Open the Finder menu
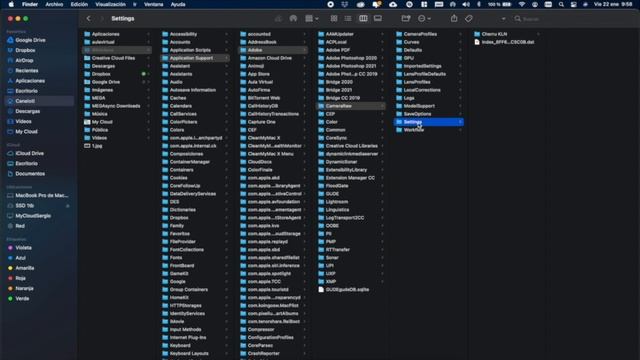The height and width of the screenshot is (360, 640). click(x=29, y=4)
